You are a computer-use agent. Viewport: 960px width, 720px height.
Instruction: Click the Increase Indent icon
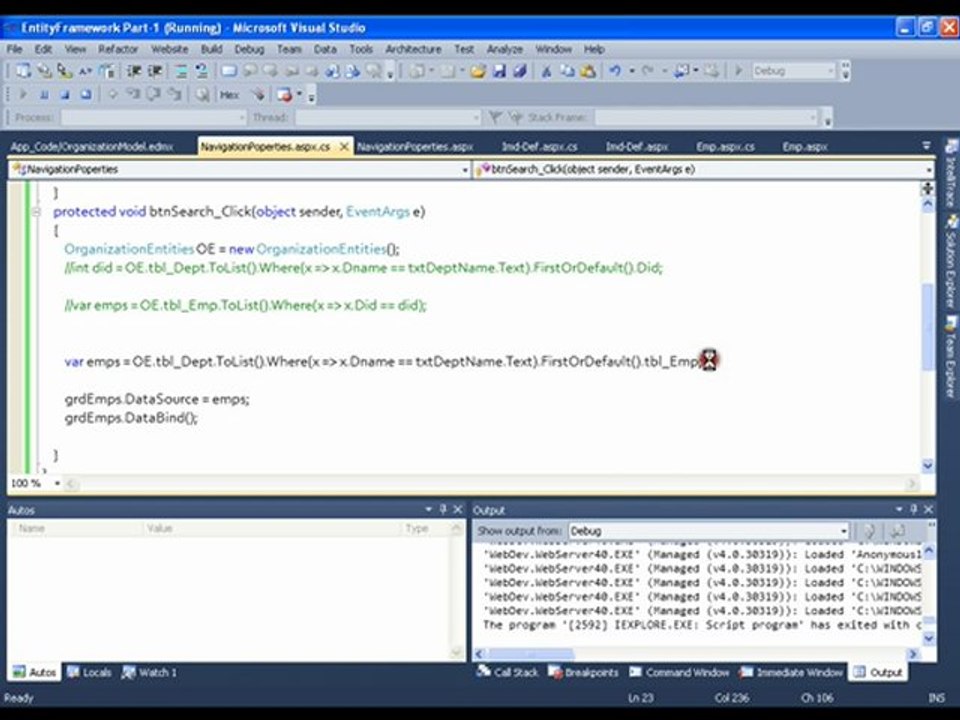[155, 71]
